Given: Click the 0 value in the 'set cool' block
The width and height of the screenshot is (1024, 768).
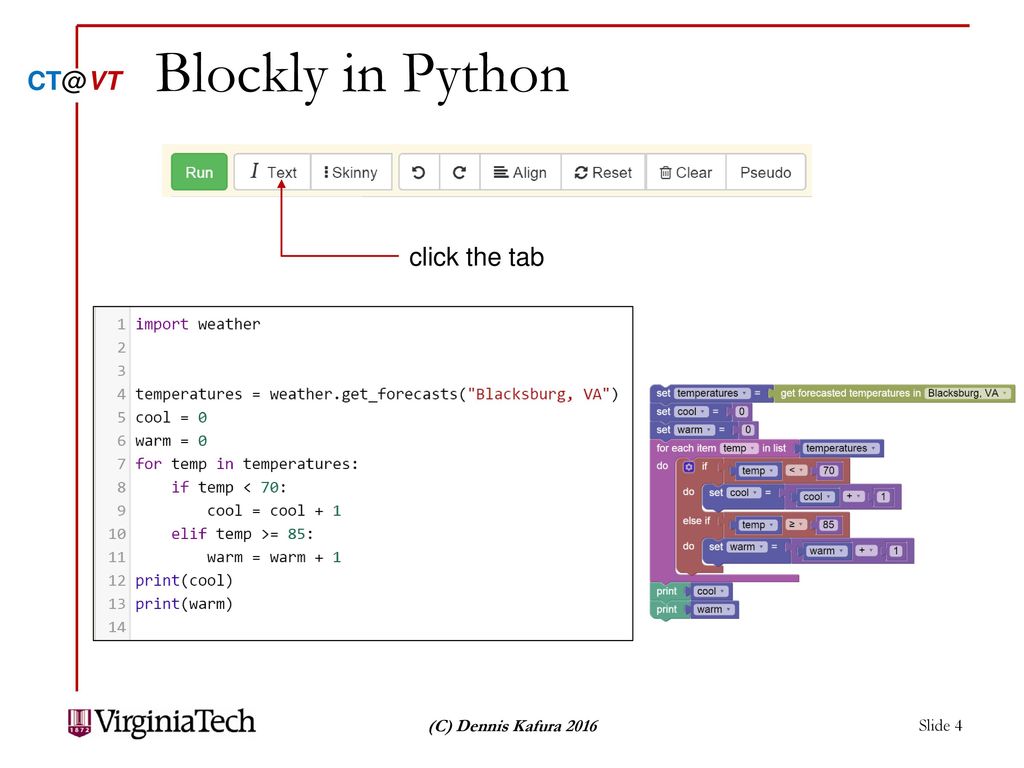Looking at the screenshot, I should click(x=741, y=411).
